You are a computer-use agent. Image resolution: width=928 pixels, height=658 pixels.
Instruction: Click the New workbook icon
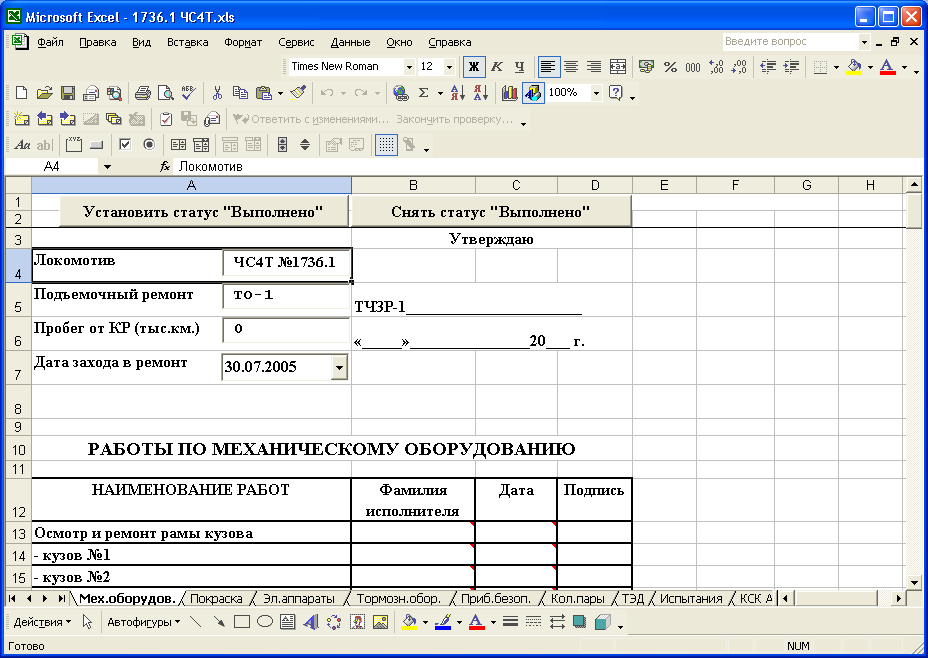21,93
